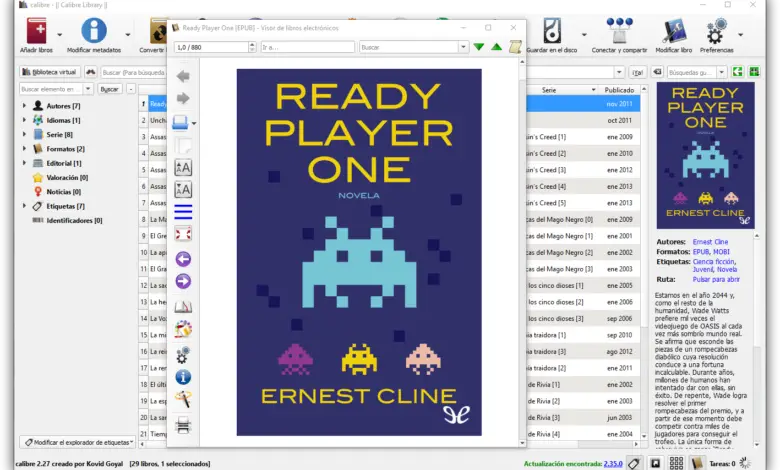
Task: Click the viewer's open ebook icon
Action: click(181, 122)
